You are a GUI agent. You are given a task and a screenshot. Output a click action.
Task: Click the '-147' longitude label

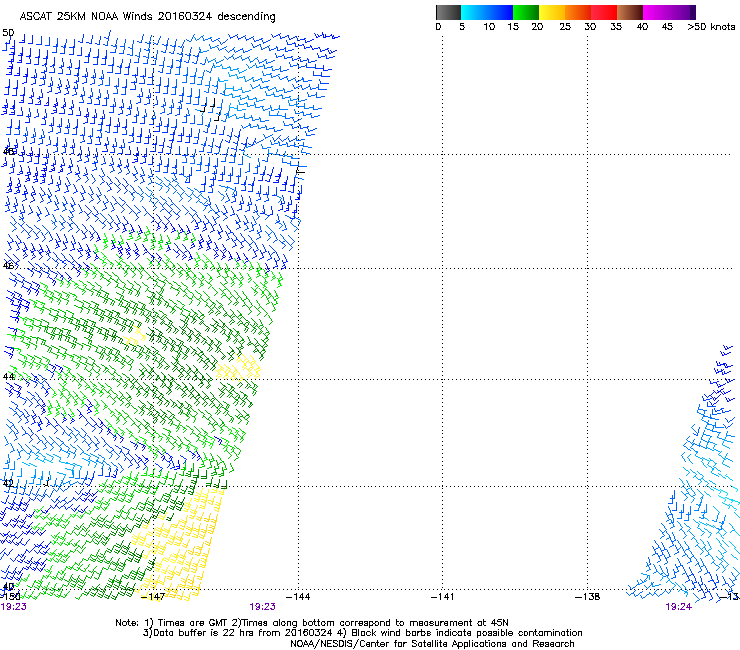(153, 597)
